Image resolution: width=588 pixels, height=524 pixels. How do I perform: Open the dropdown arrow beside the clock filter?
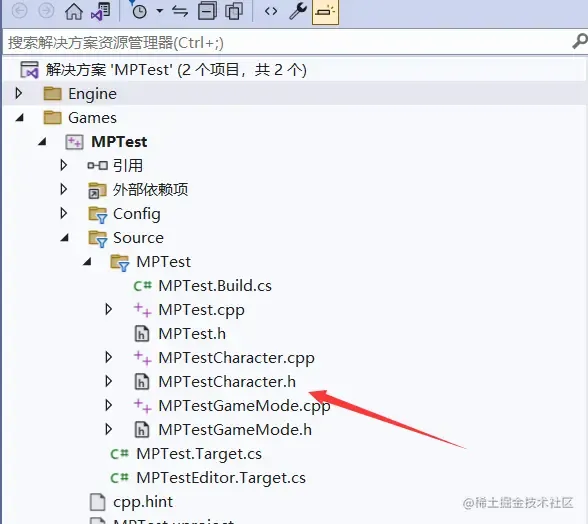pos(160,11)
